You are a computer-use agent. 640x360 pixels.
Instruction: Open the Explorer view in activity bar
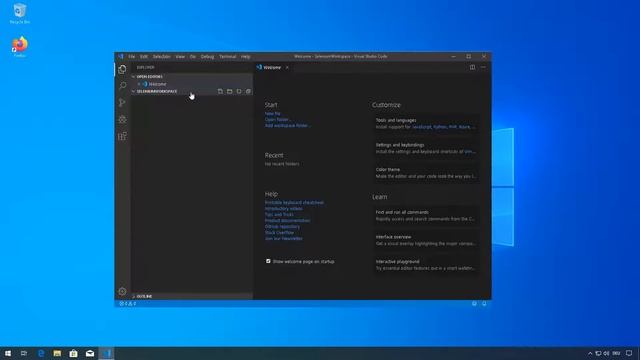[122, 69]
